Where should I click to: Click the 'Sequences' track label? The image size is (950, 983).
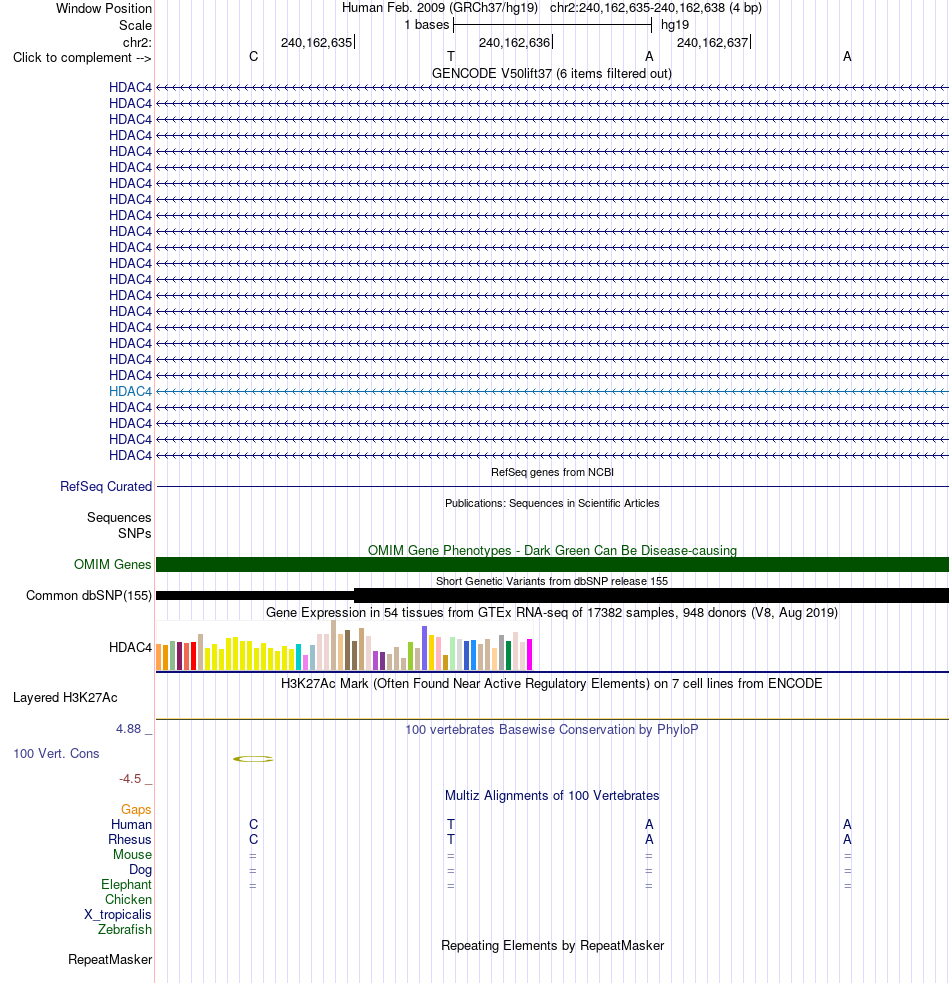[x=119, y=518]
